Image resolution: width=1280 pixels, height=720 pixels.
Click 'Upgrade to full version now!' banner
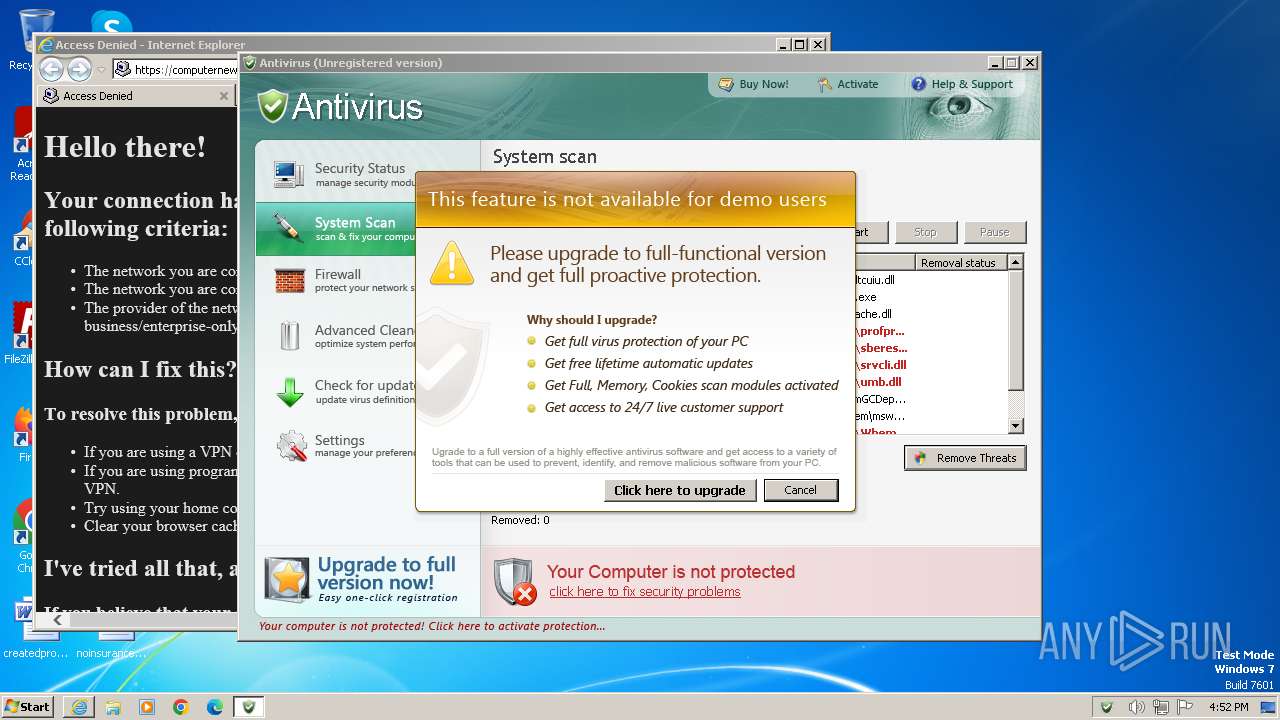click(368, 580)
